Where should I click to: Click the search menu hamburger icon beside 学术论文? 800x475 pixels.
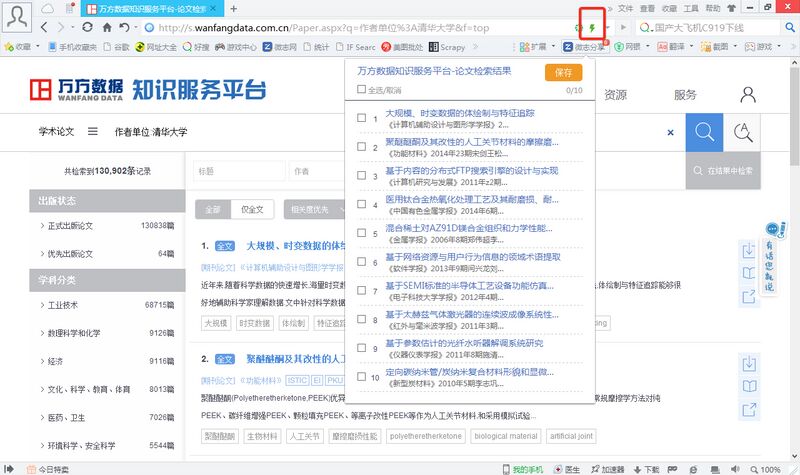(x=92, y=132)
